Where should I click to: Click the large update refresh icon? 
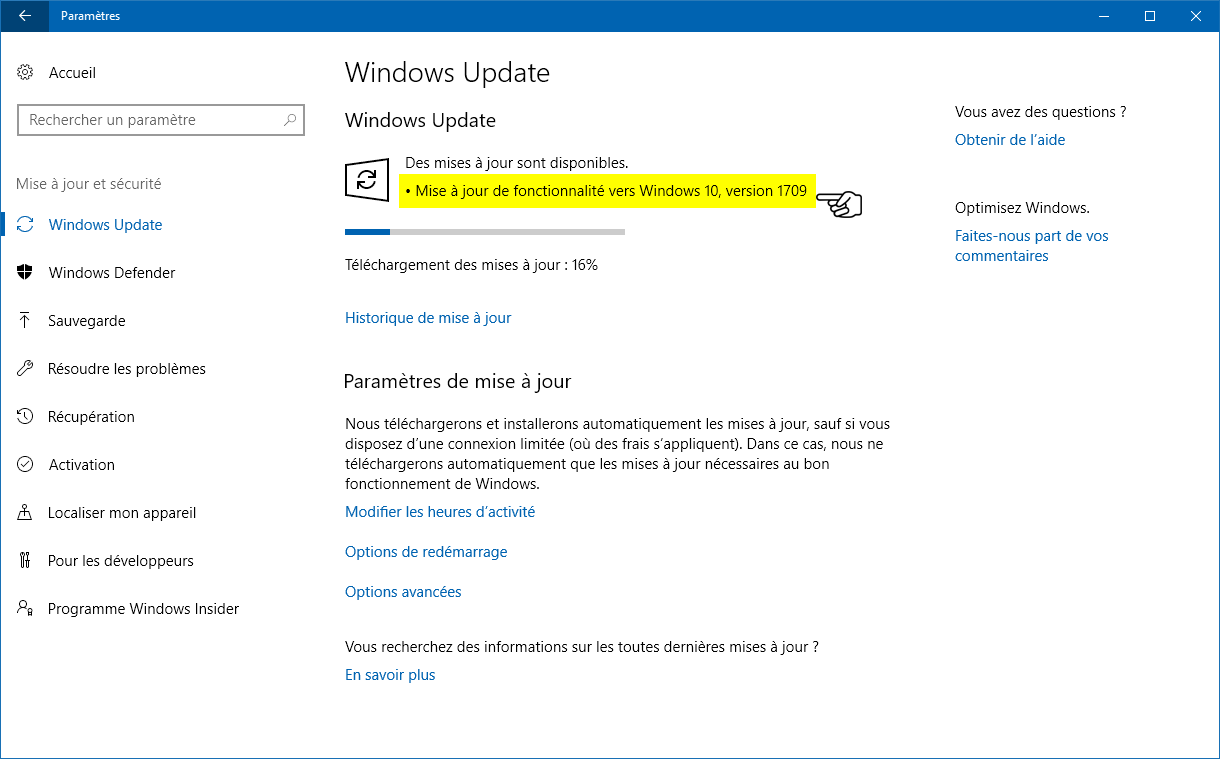pos(367,180)
